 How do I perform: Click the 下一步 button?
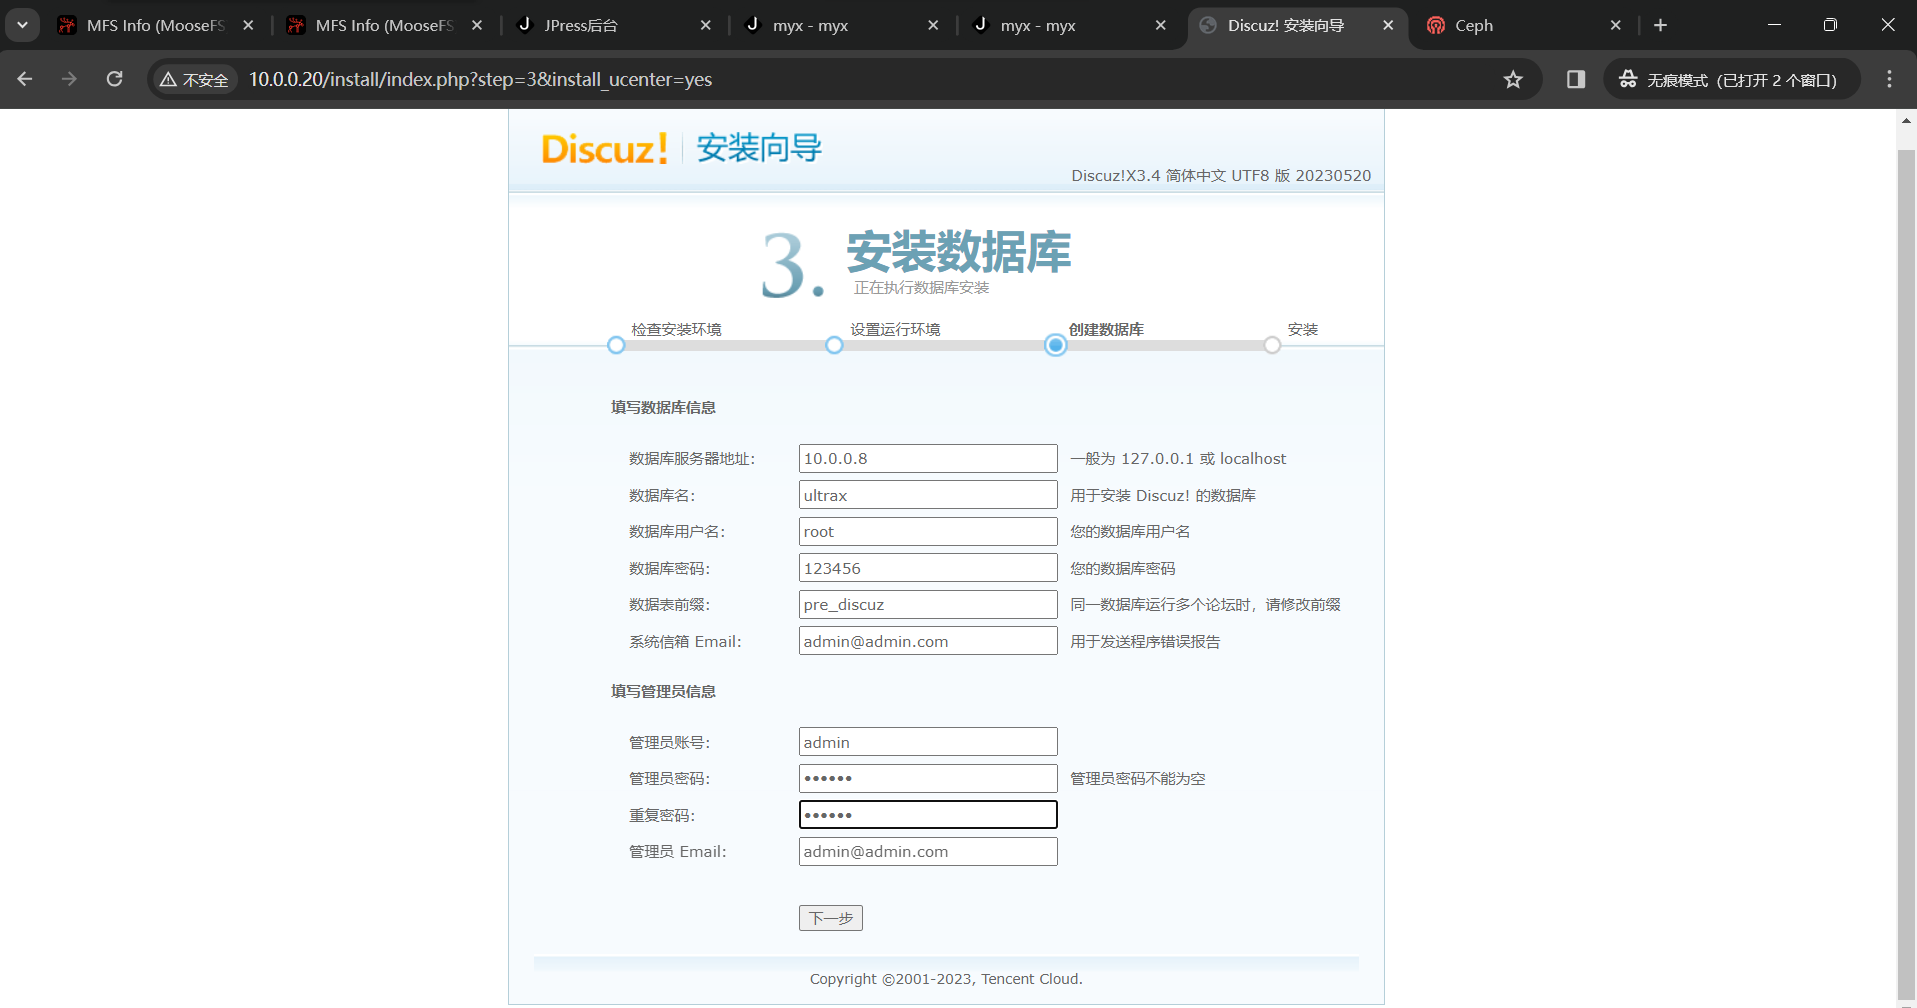(831, 918)
